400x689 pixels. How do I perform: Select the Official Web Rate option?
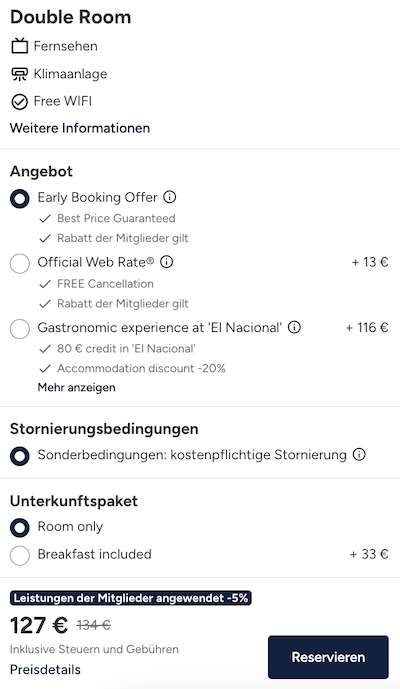click(x=20, y=263)
